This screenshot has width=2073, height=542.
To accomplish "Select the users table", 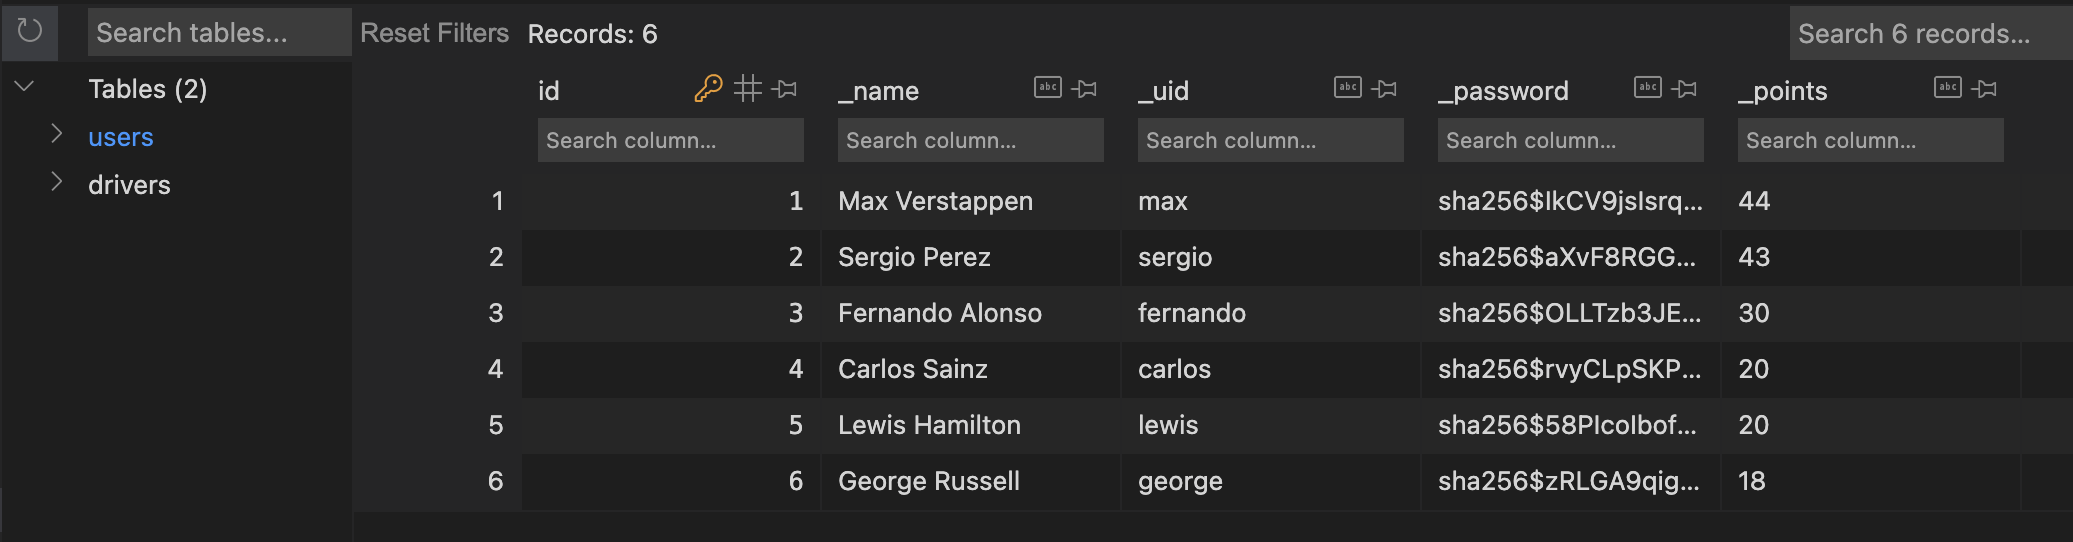I will (121, 137).
